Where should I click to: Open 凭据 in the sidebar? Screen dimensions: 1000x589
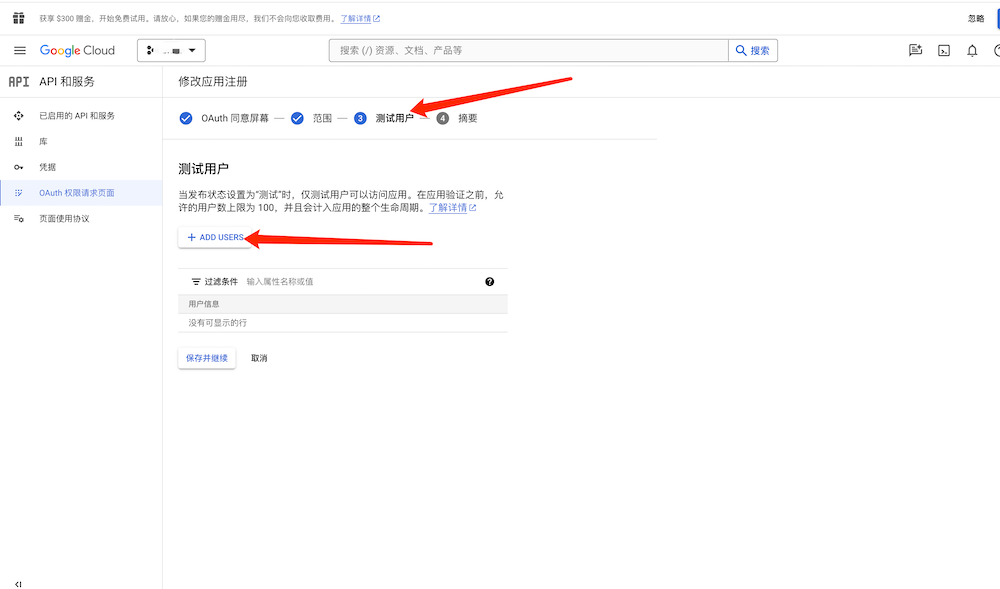click(47, 167)
